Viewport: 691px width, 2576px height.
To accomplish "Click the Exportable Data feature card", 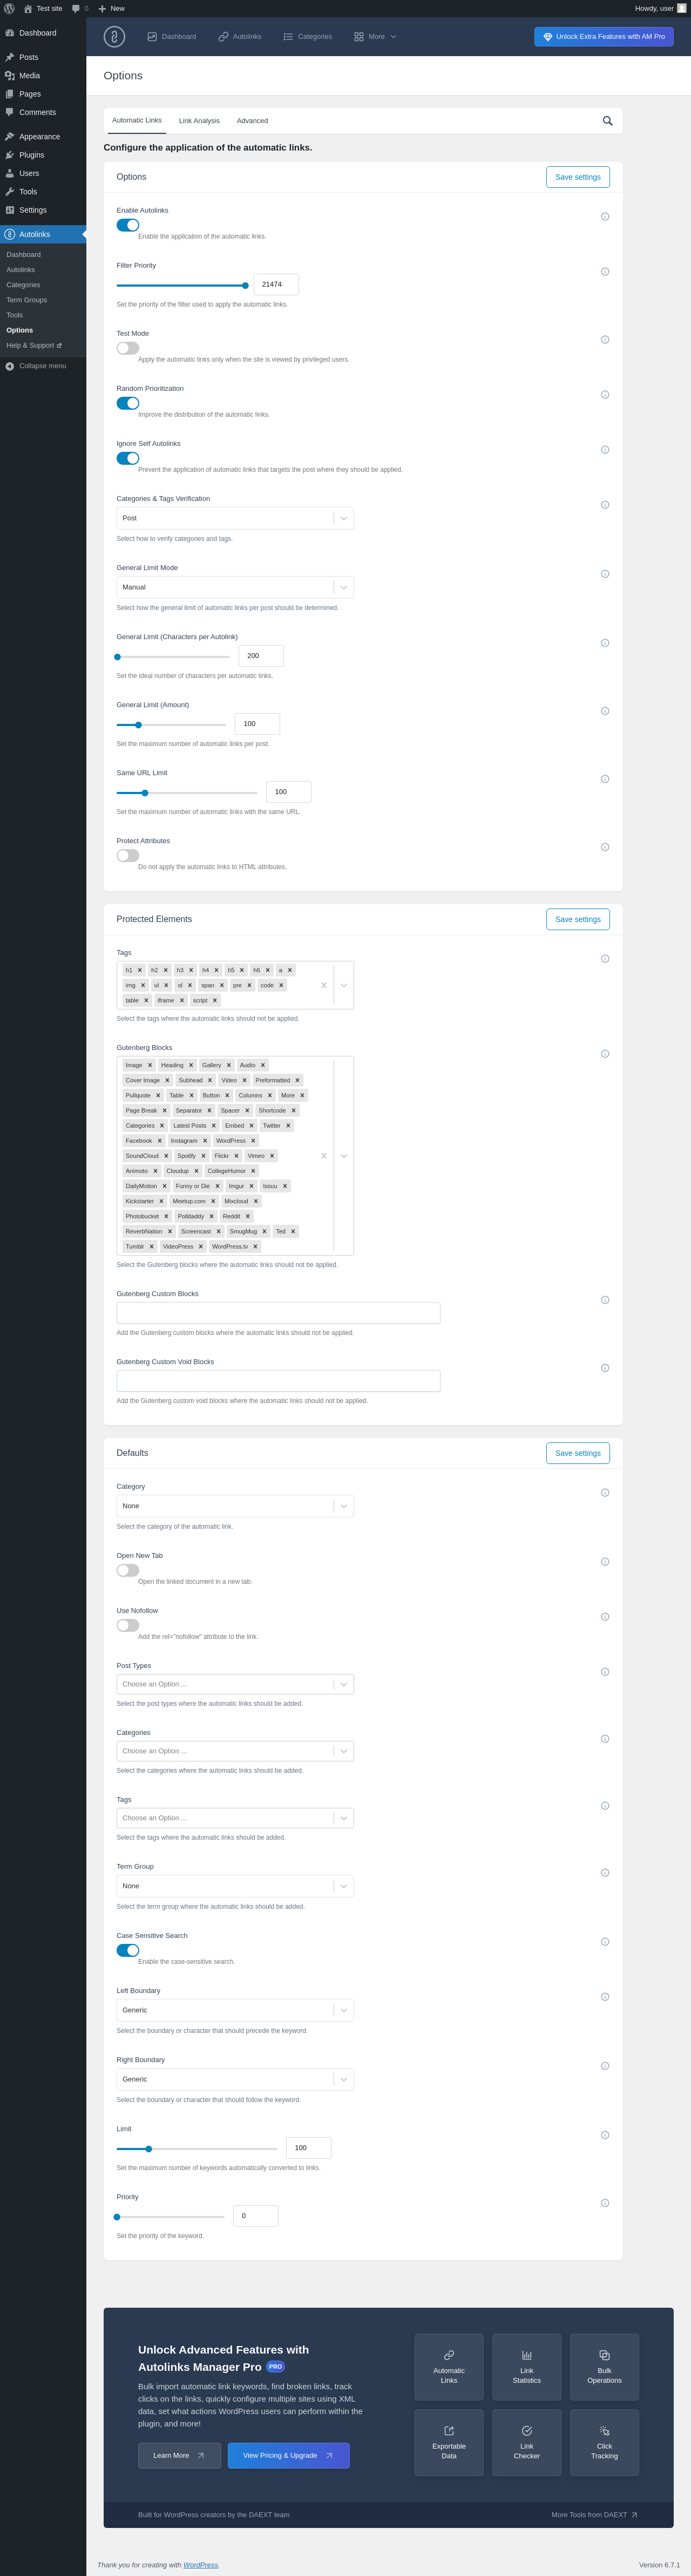I will tap(449, 2442).
